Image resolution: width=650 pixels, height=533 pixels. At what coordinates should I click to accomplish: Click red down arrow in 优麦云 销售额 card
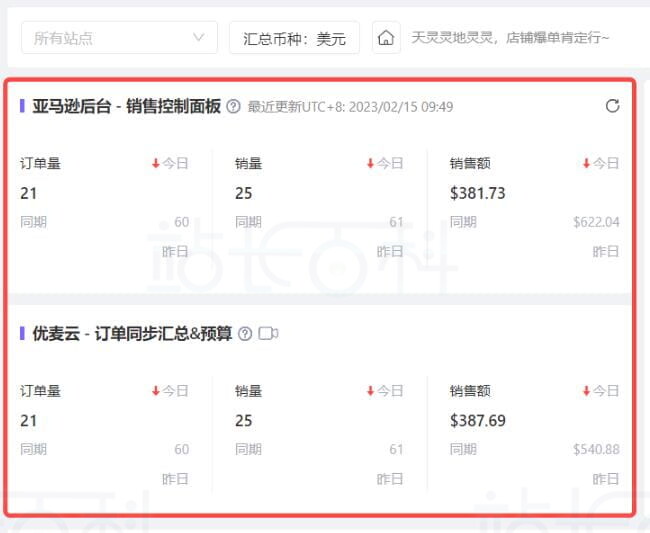pos(586,390)
